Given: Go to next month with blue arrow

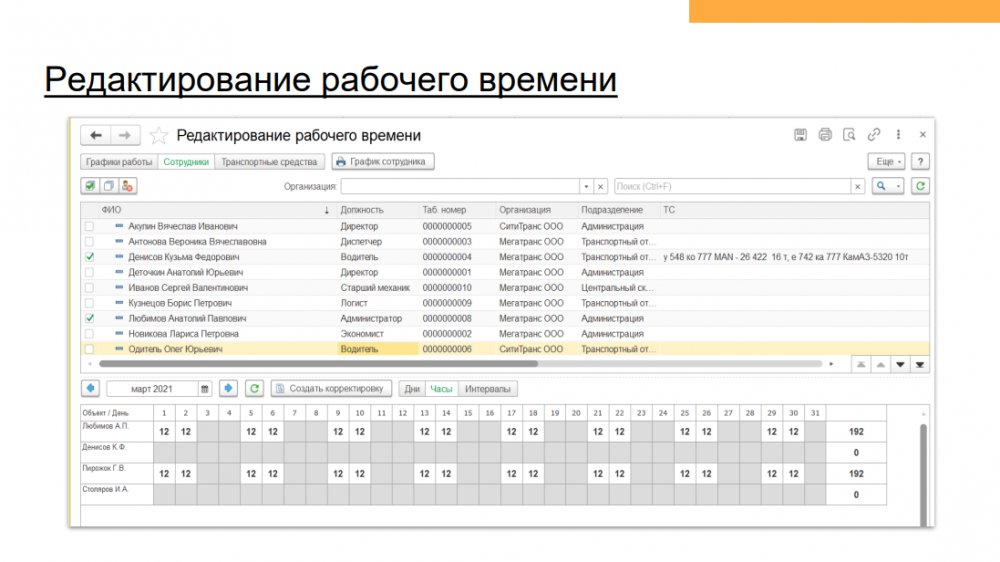Looking at the screenshot, I should pos(228,389).
